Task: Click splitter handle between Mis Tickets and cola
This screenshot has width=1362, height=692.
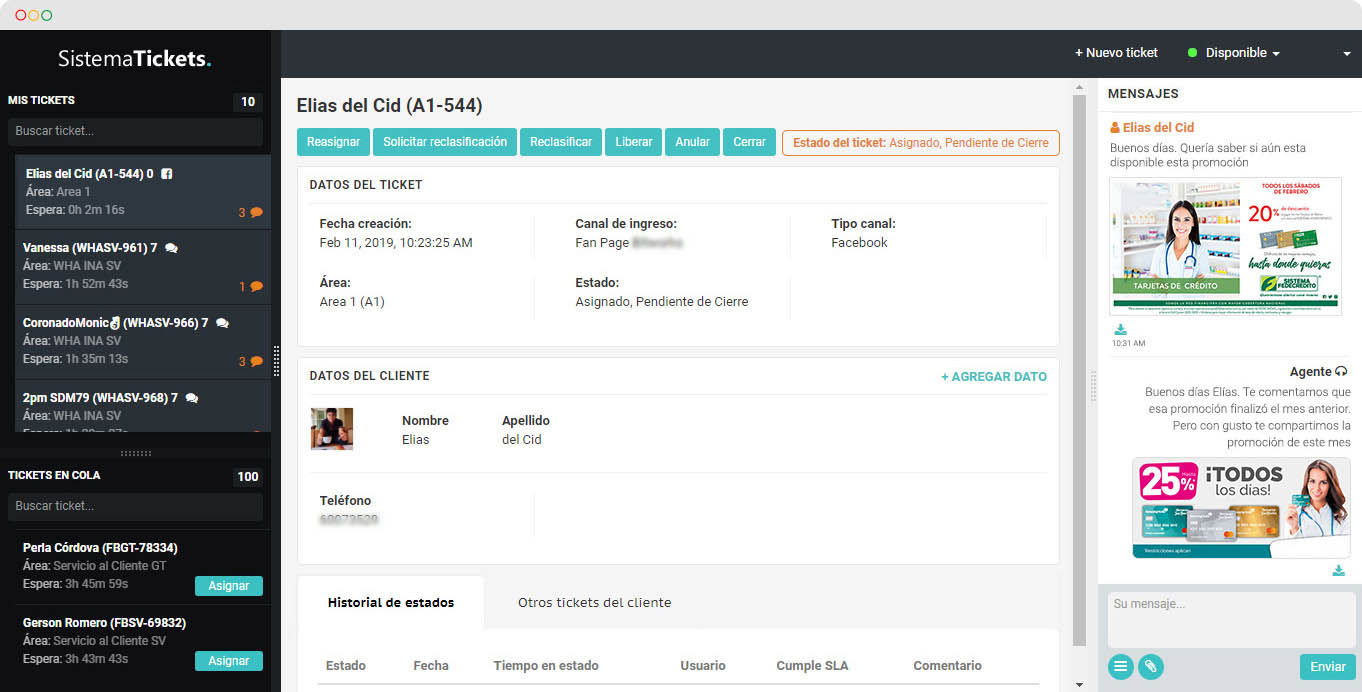Action: tap(135, 453)
